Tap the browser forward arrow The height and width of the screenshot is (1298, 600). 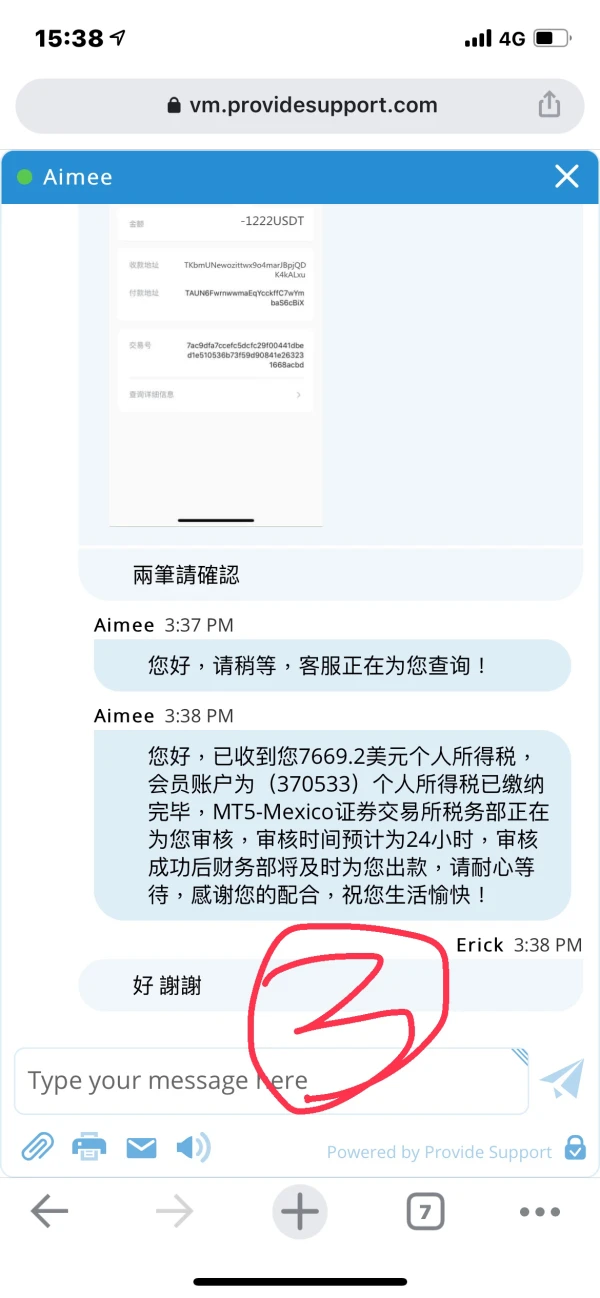click(175, 1212)
